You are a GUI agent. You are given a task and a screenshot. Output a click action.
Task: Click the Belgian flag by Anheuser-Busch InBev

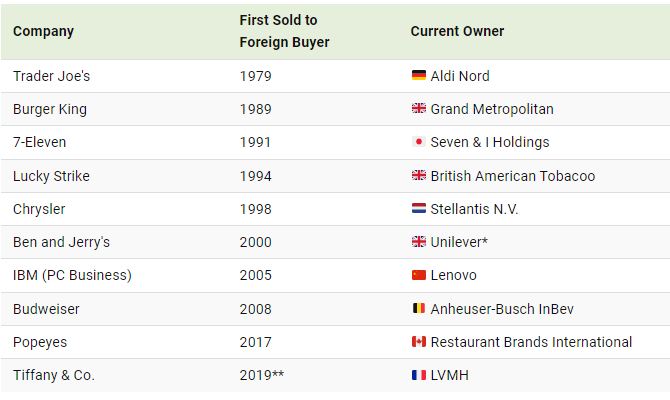pyautogui.click(x=419, y=308)
